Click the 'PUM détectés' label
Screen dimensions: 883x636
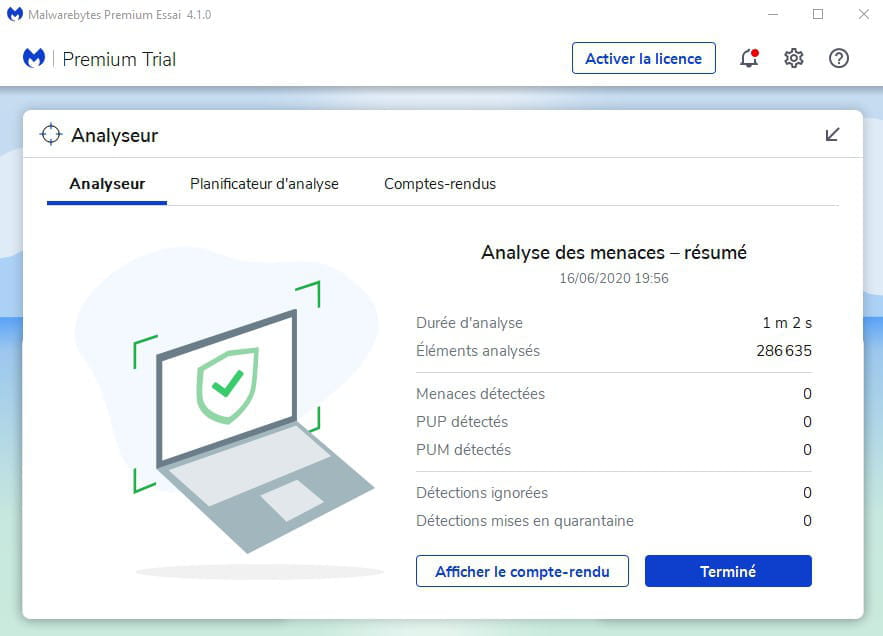coord(463,450)
